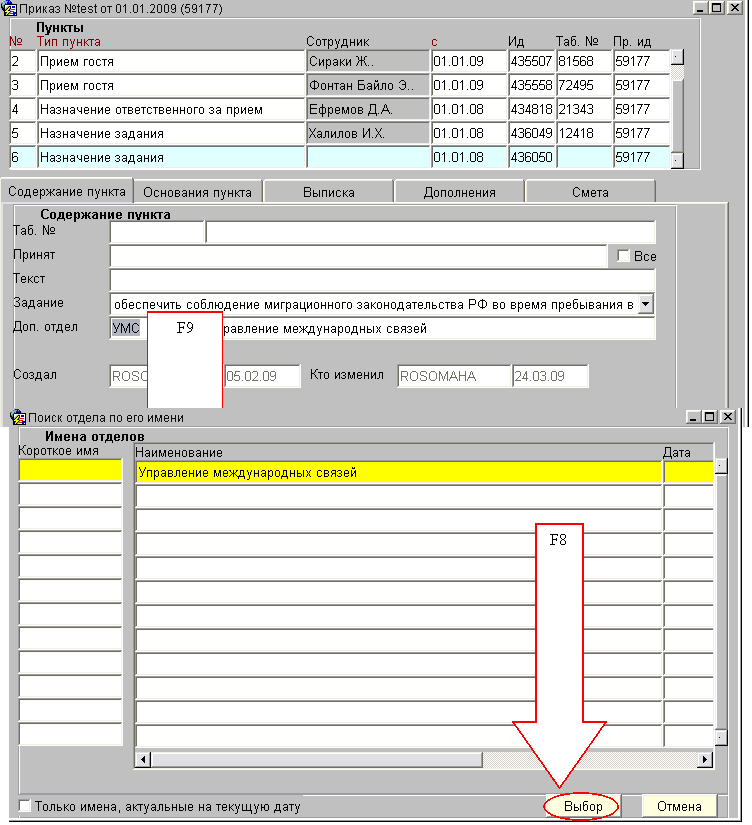Image resolution: width=752 pixels, height=825 pixels.
Task: Click the Выбор button
Action: pyautogui.click(x=582, y=806)
